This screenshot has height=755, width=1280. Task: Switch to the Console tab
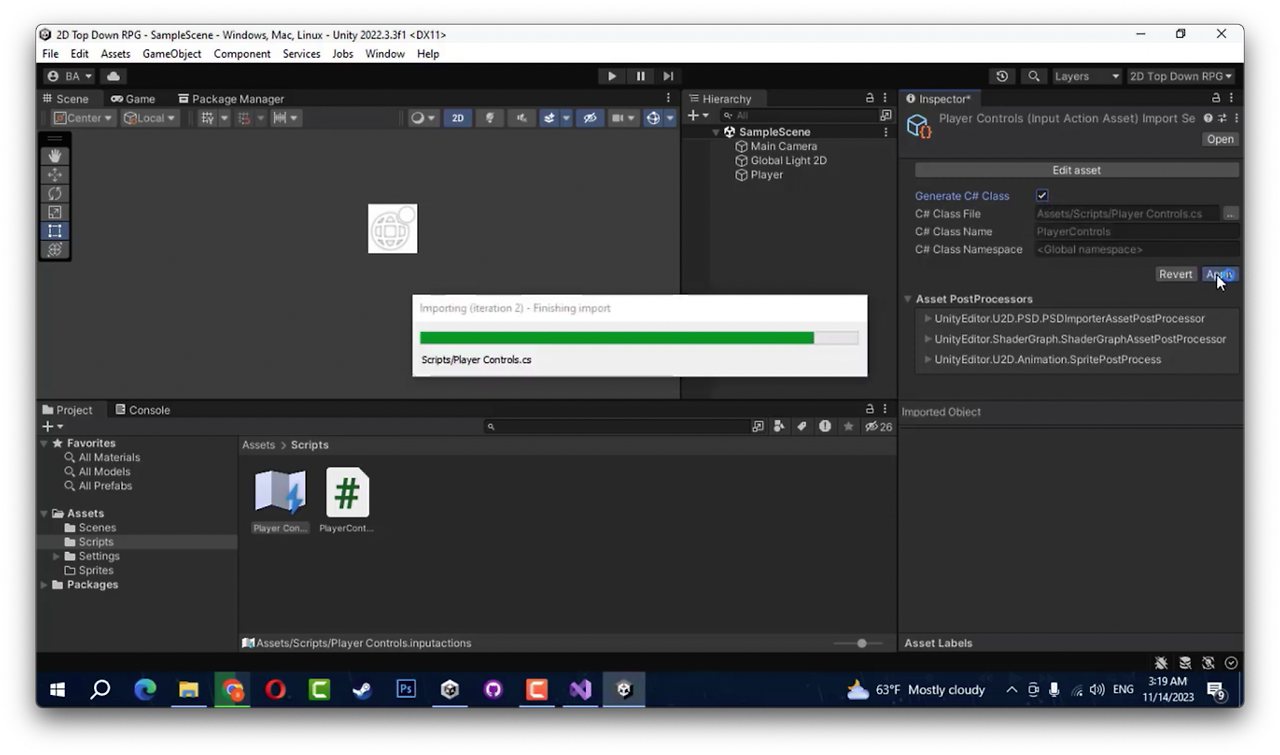143,410
